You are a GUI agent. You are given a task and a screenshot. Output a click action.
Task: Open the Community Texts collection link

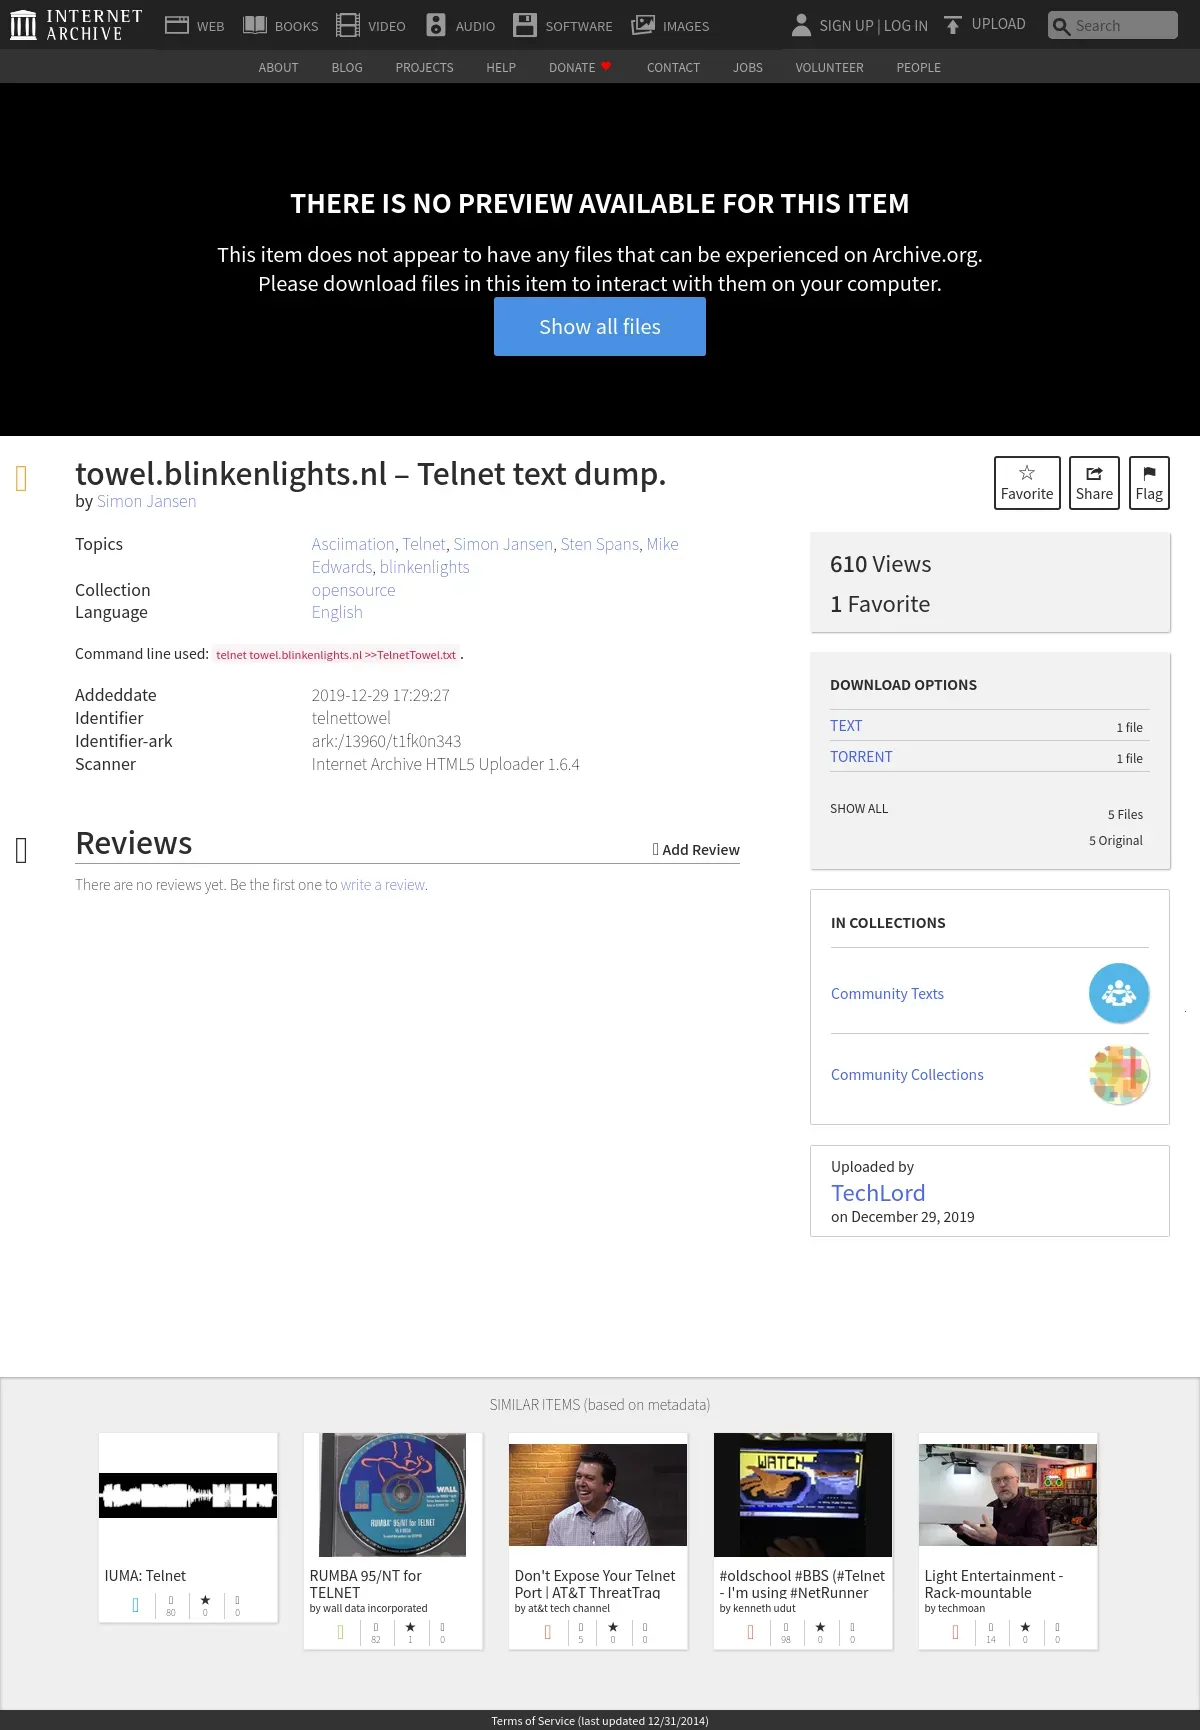(x=887, y=993)
